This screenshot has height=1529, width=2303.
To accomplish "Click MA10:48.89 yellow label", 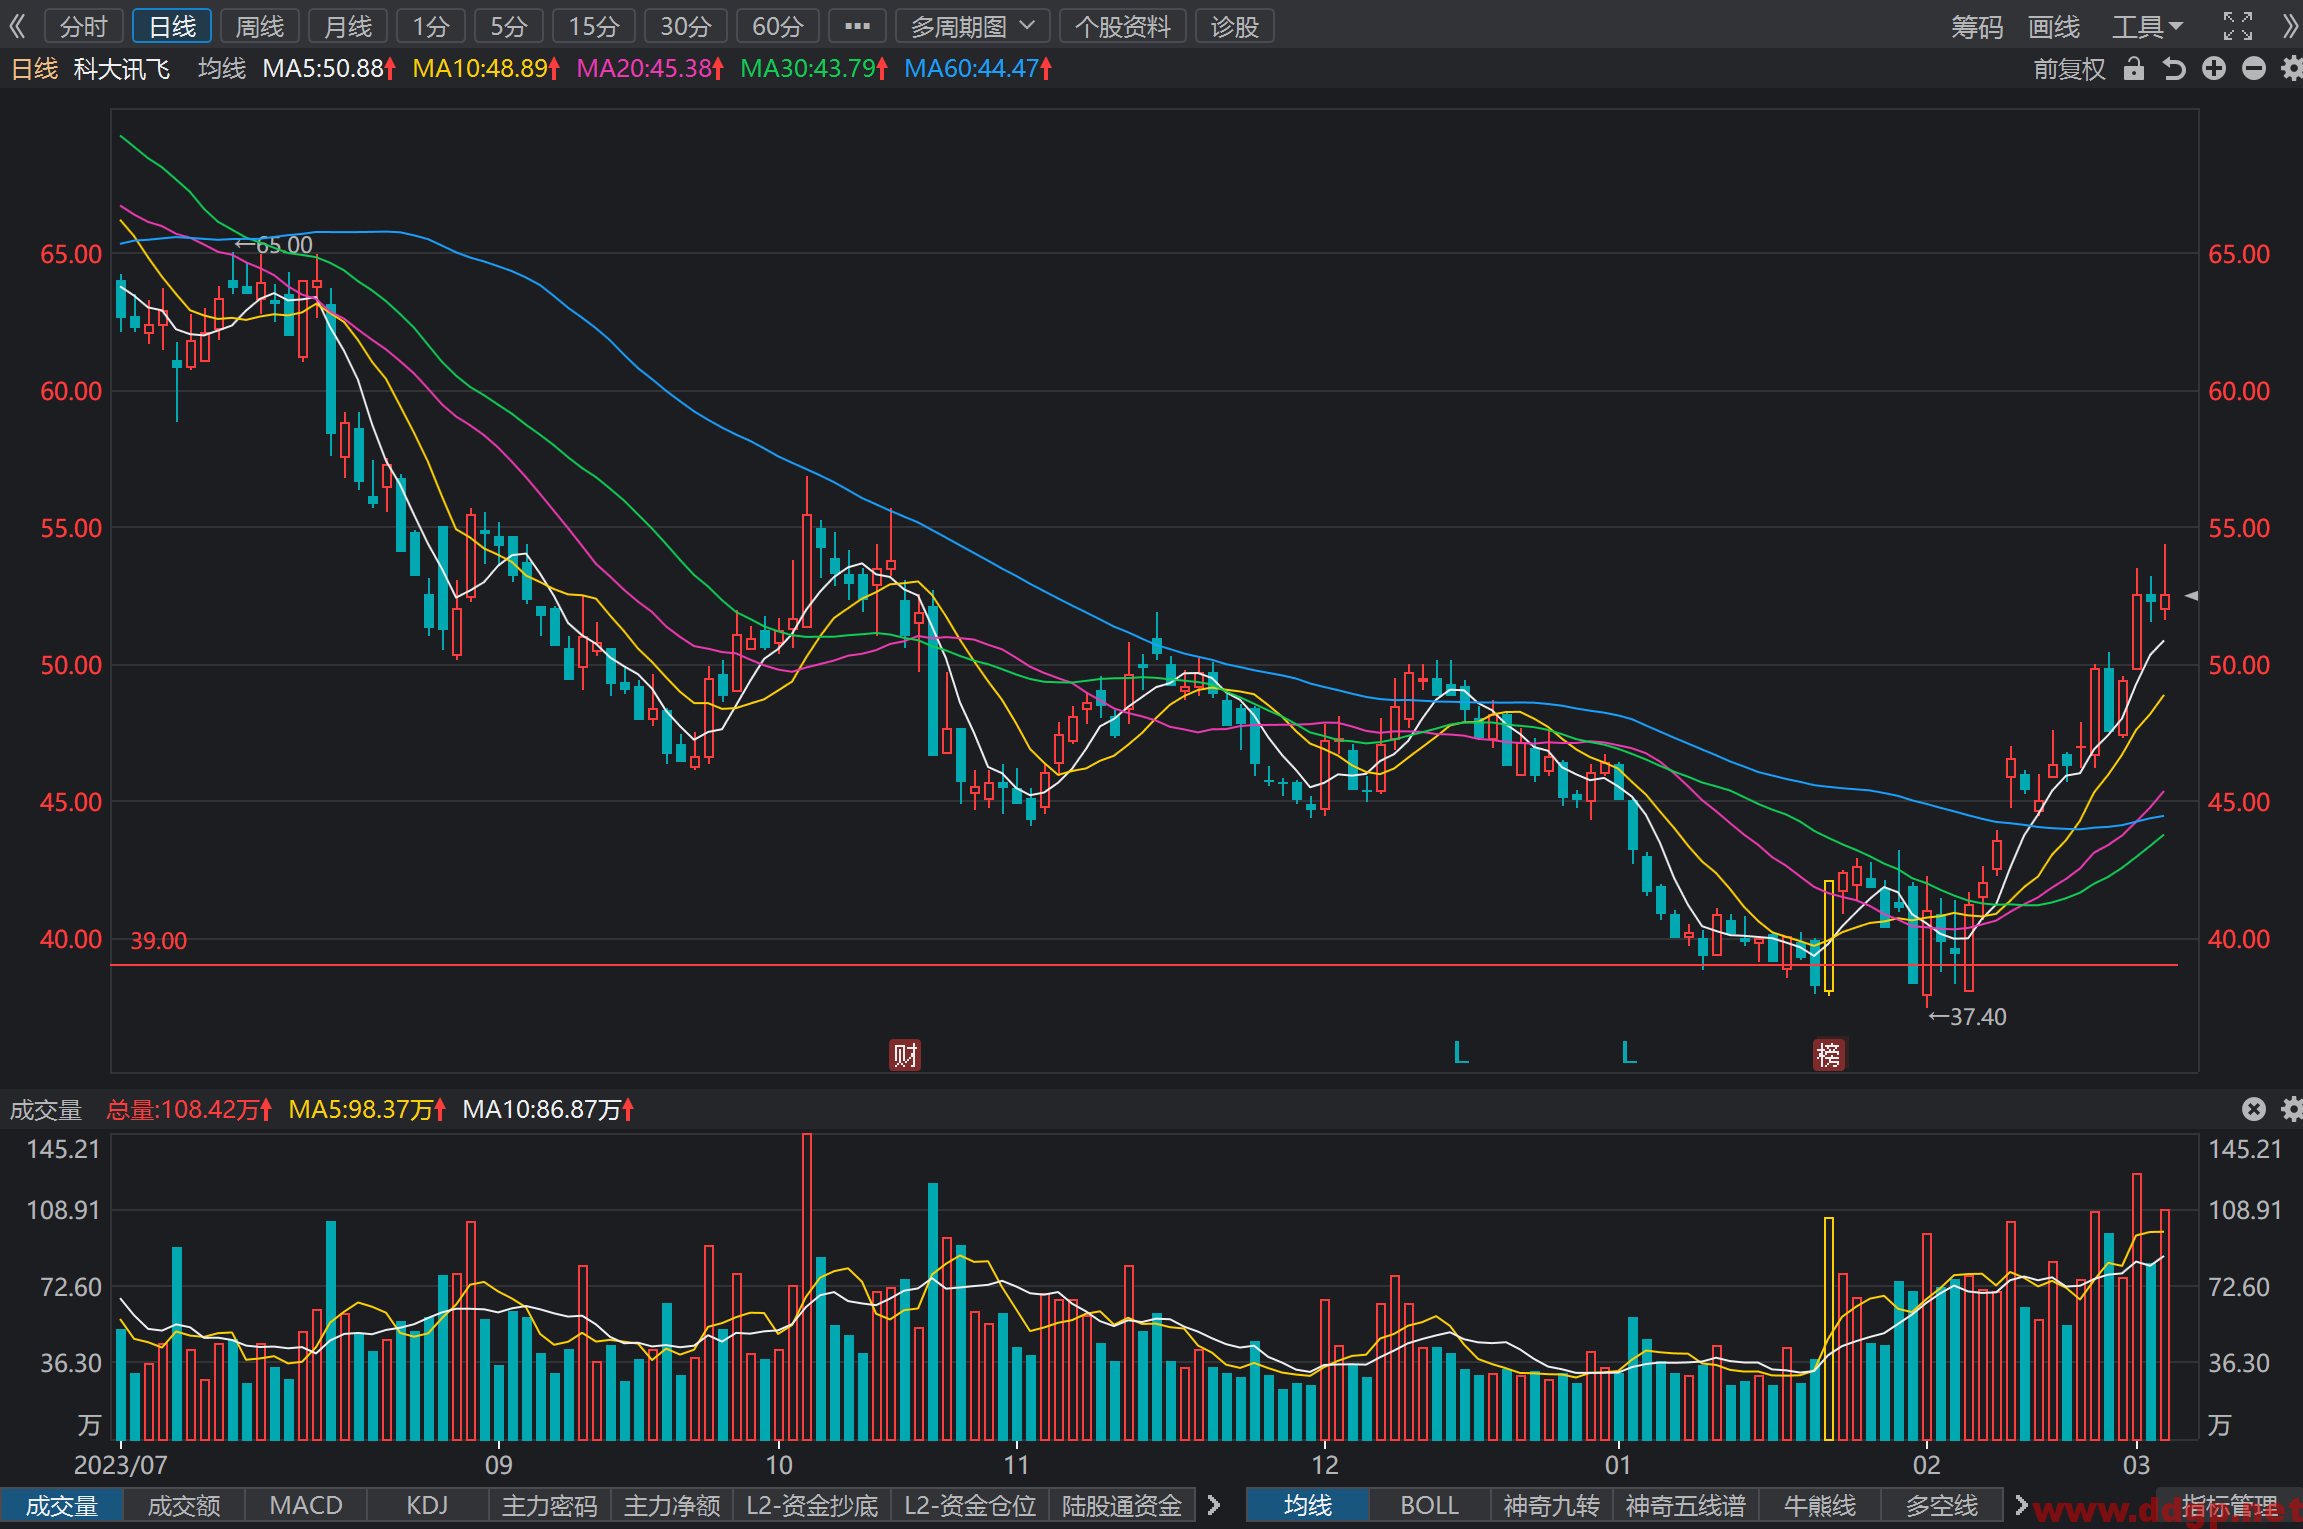I will tap(486, 68).
